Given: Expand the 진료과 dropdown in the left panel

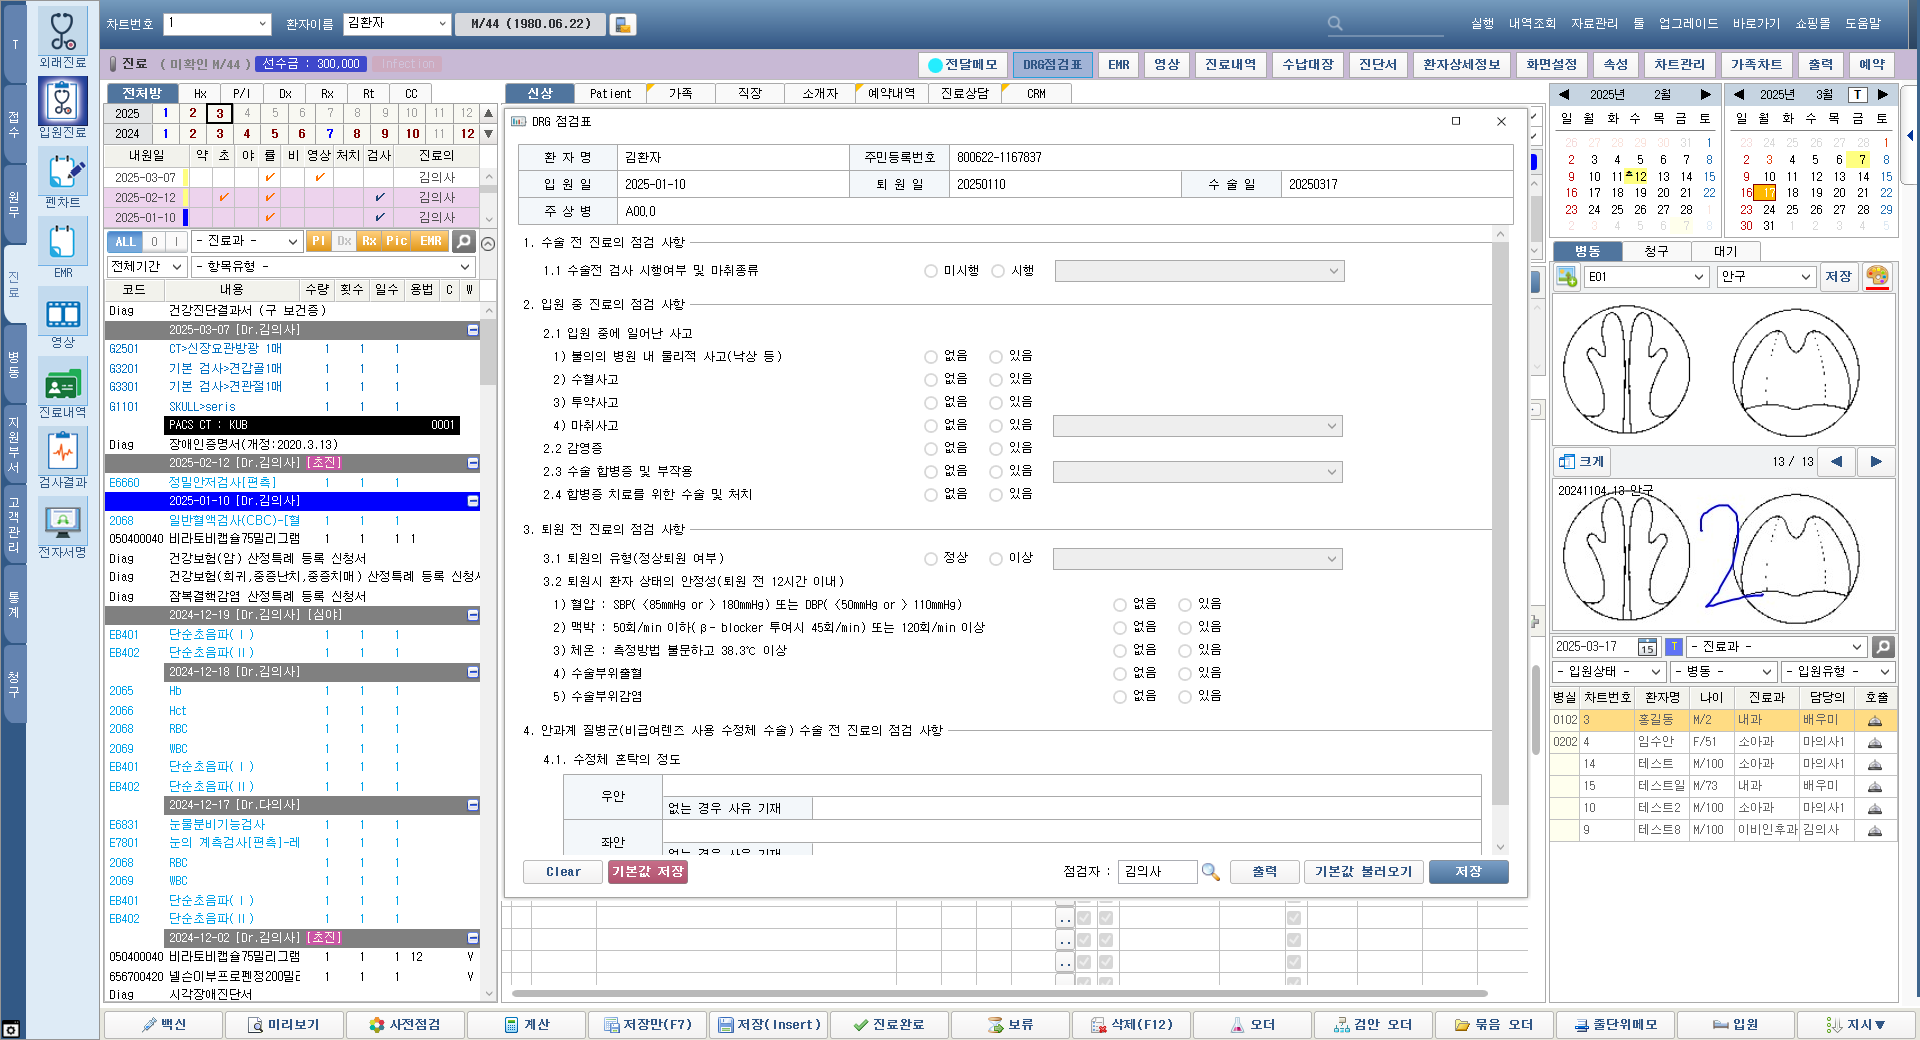Looking at the screenshot, I should tap(247, 241).
